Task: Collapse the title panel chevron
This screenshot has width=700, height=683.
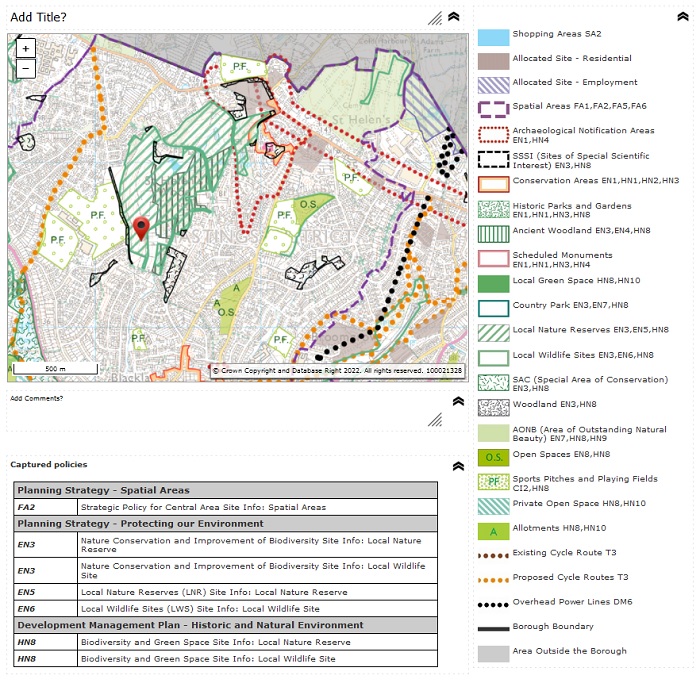Action: coord(454,17)
